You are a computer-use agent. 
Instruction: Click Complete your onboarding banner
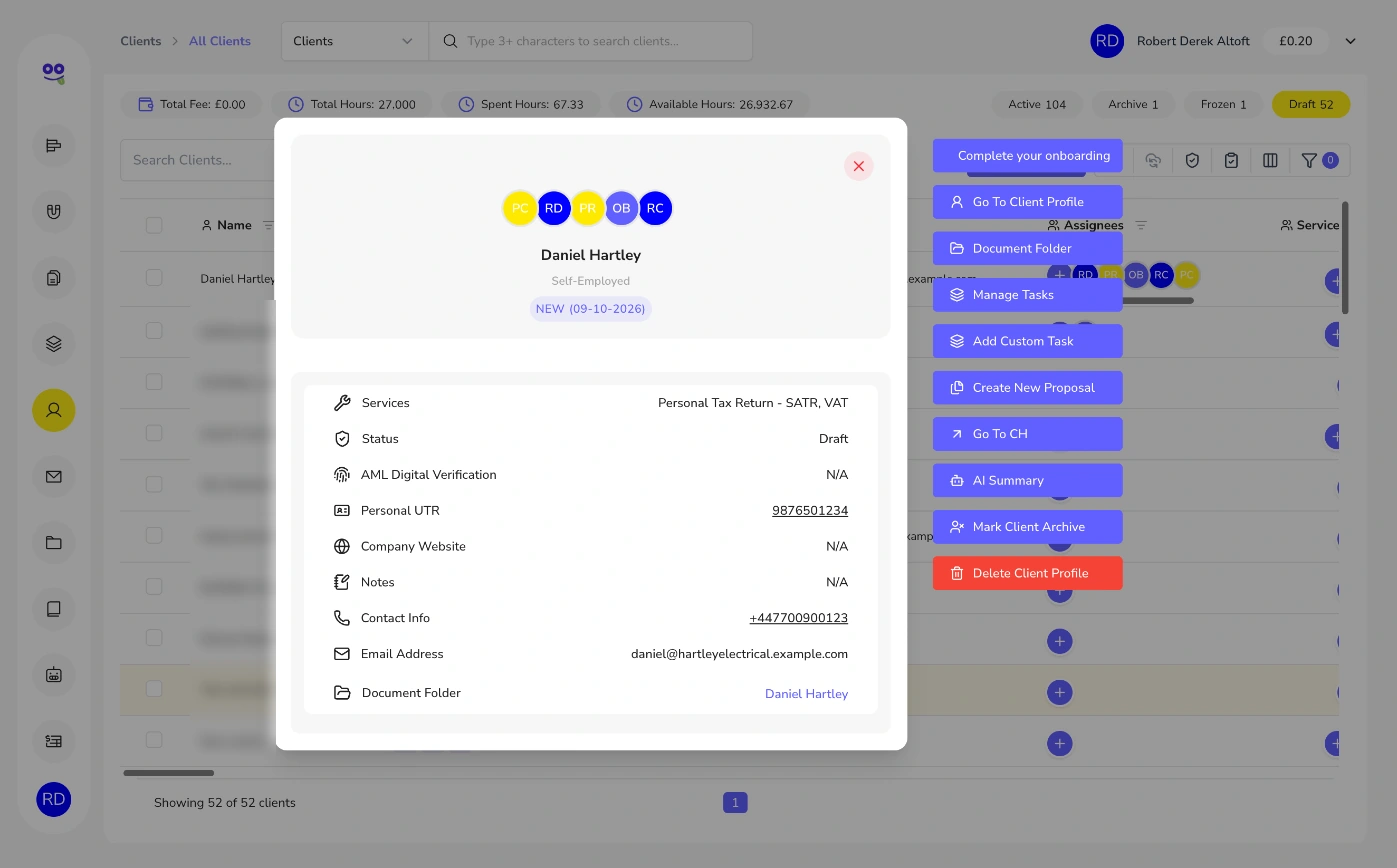1027,156
